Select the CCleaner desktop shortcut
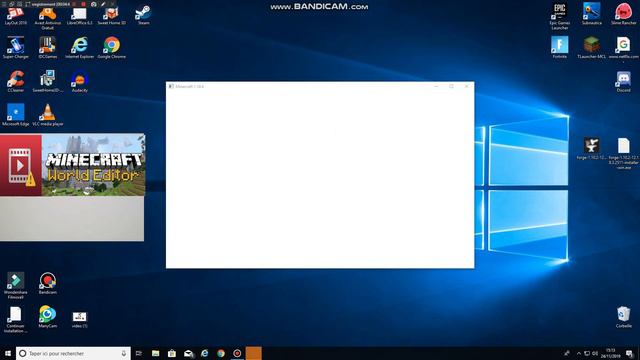This screenshot has height=360, width=640. [16, 81]
